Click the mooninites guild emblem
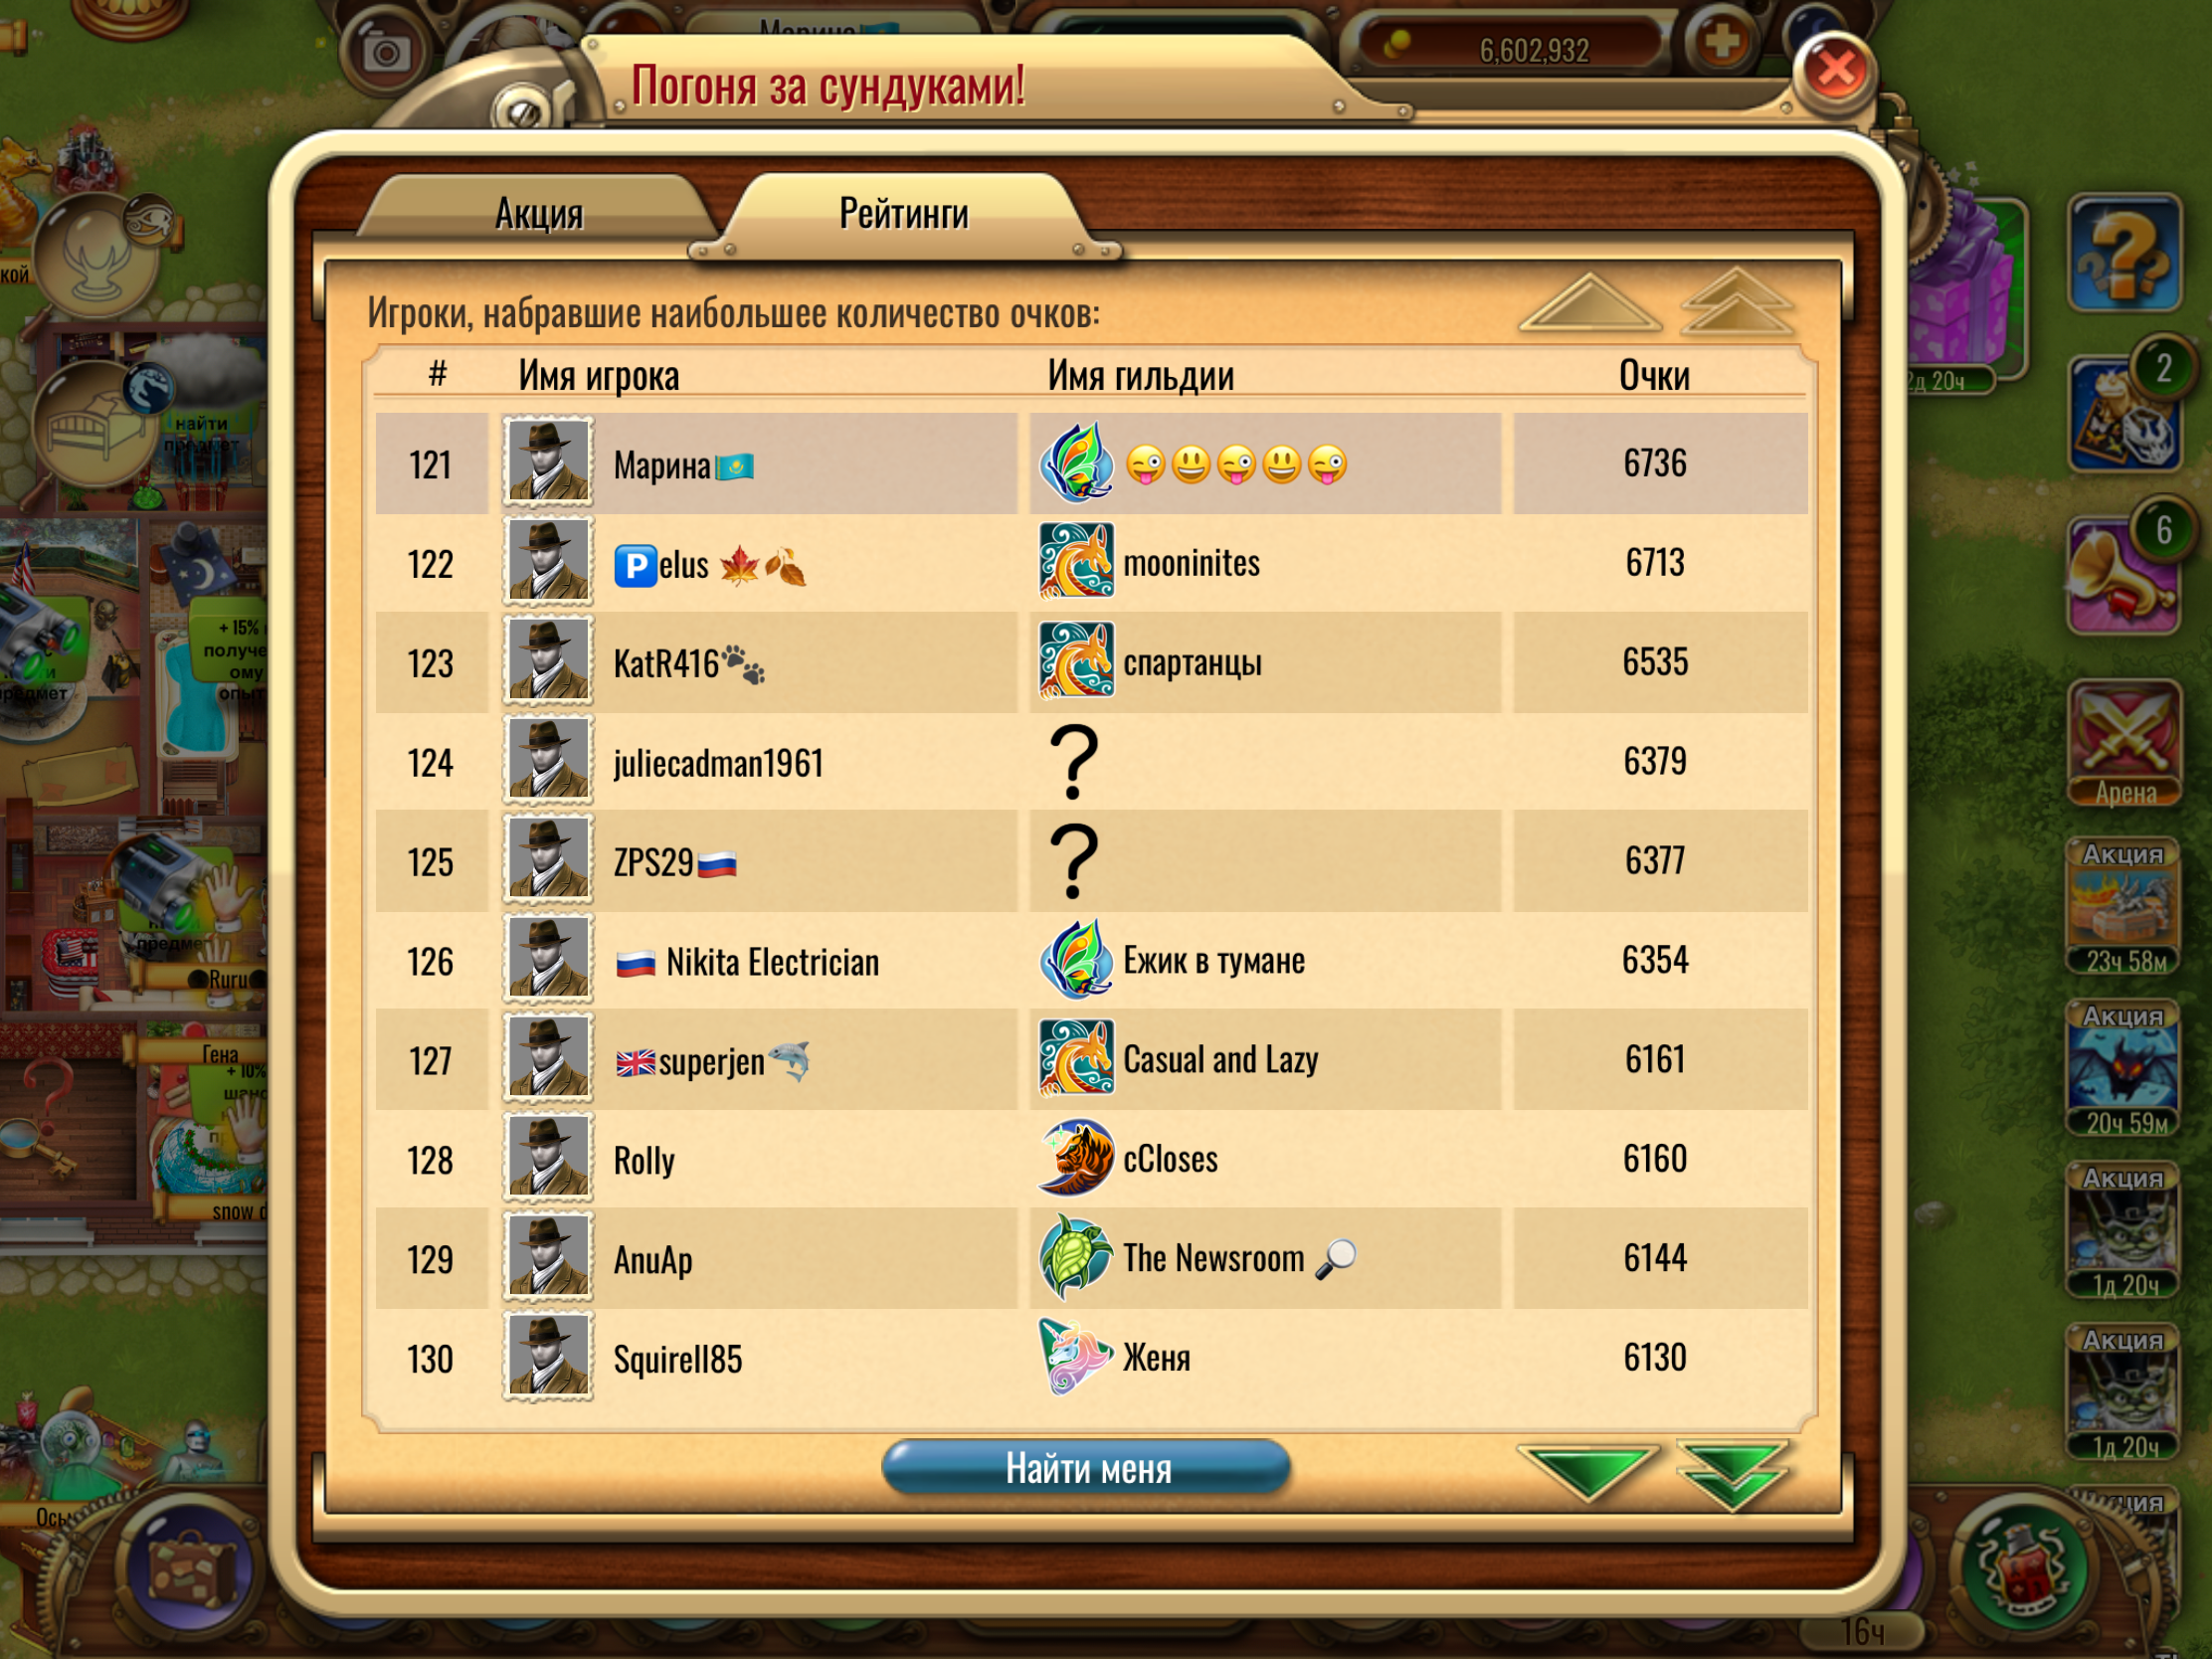Image resolution: width=2212 pixels, height=1659 pixels. point(1075,562)
